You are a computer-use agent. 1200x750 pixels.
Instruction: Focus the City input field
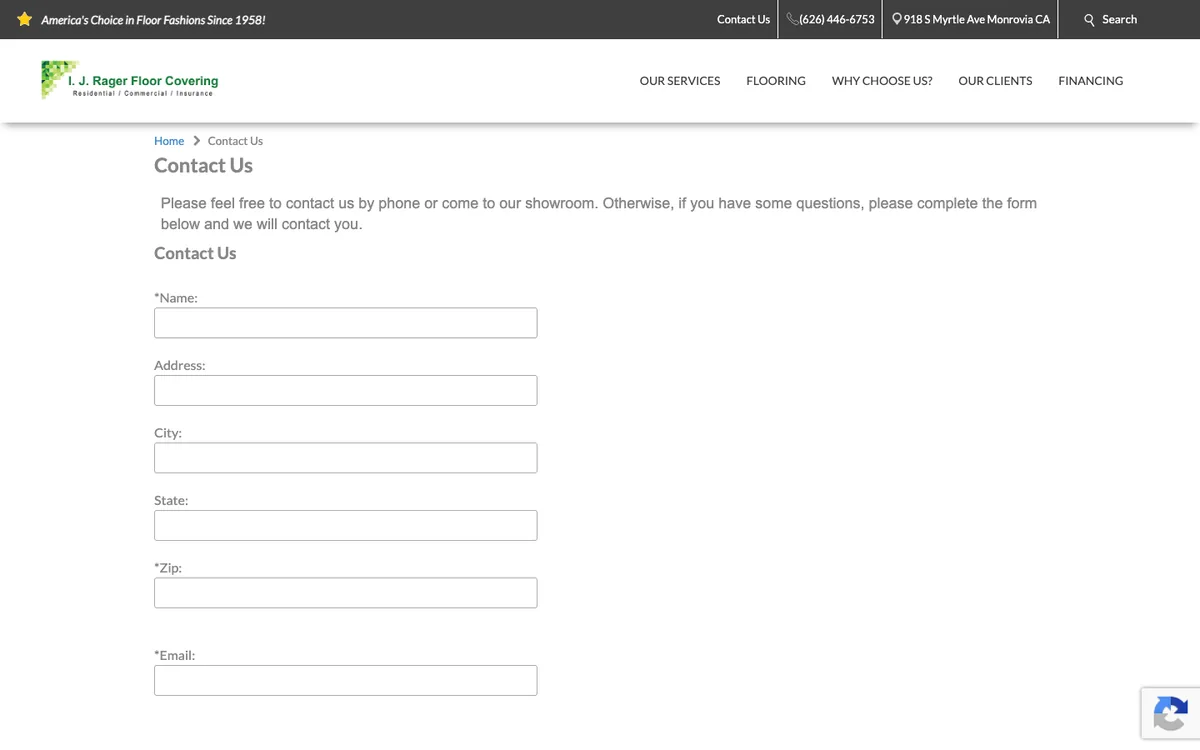coord(346,458)
